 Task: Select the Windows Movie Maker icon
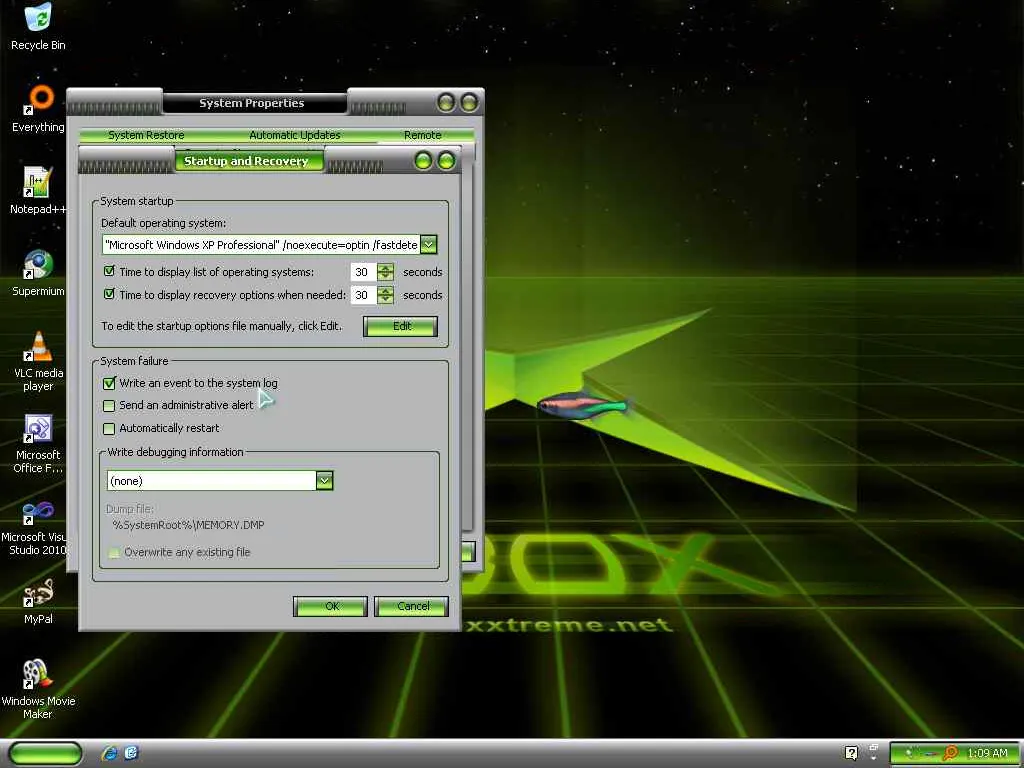[38, 690]
